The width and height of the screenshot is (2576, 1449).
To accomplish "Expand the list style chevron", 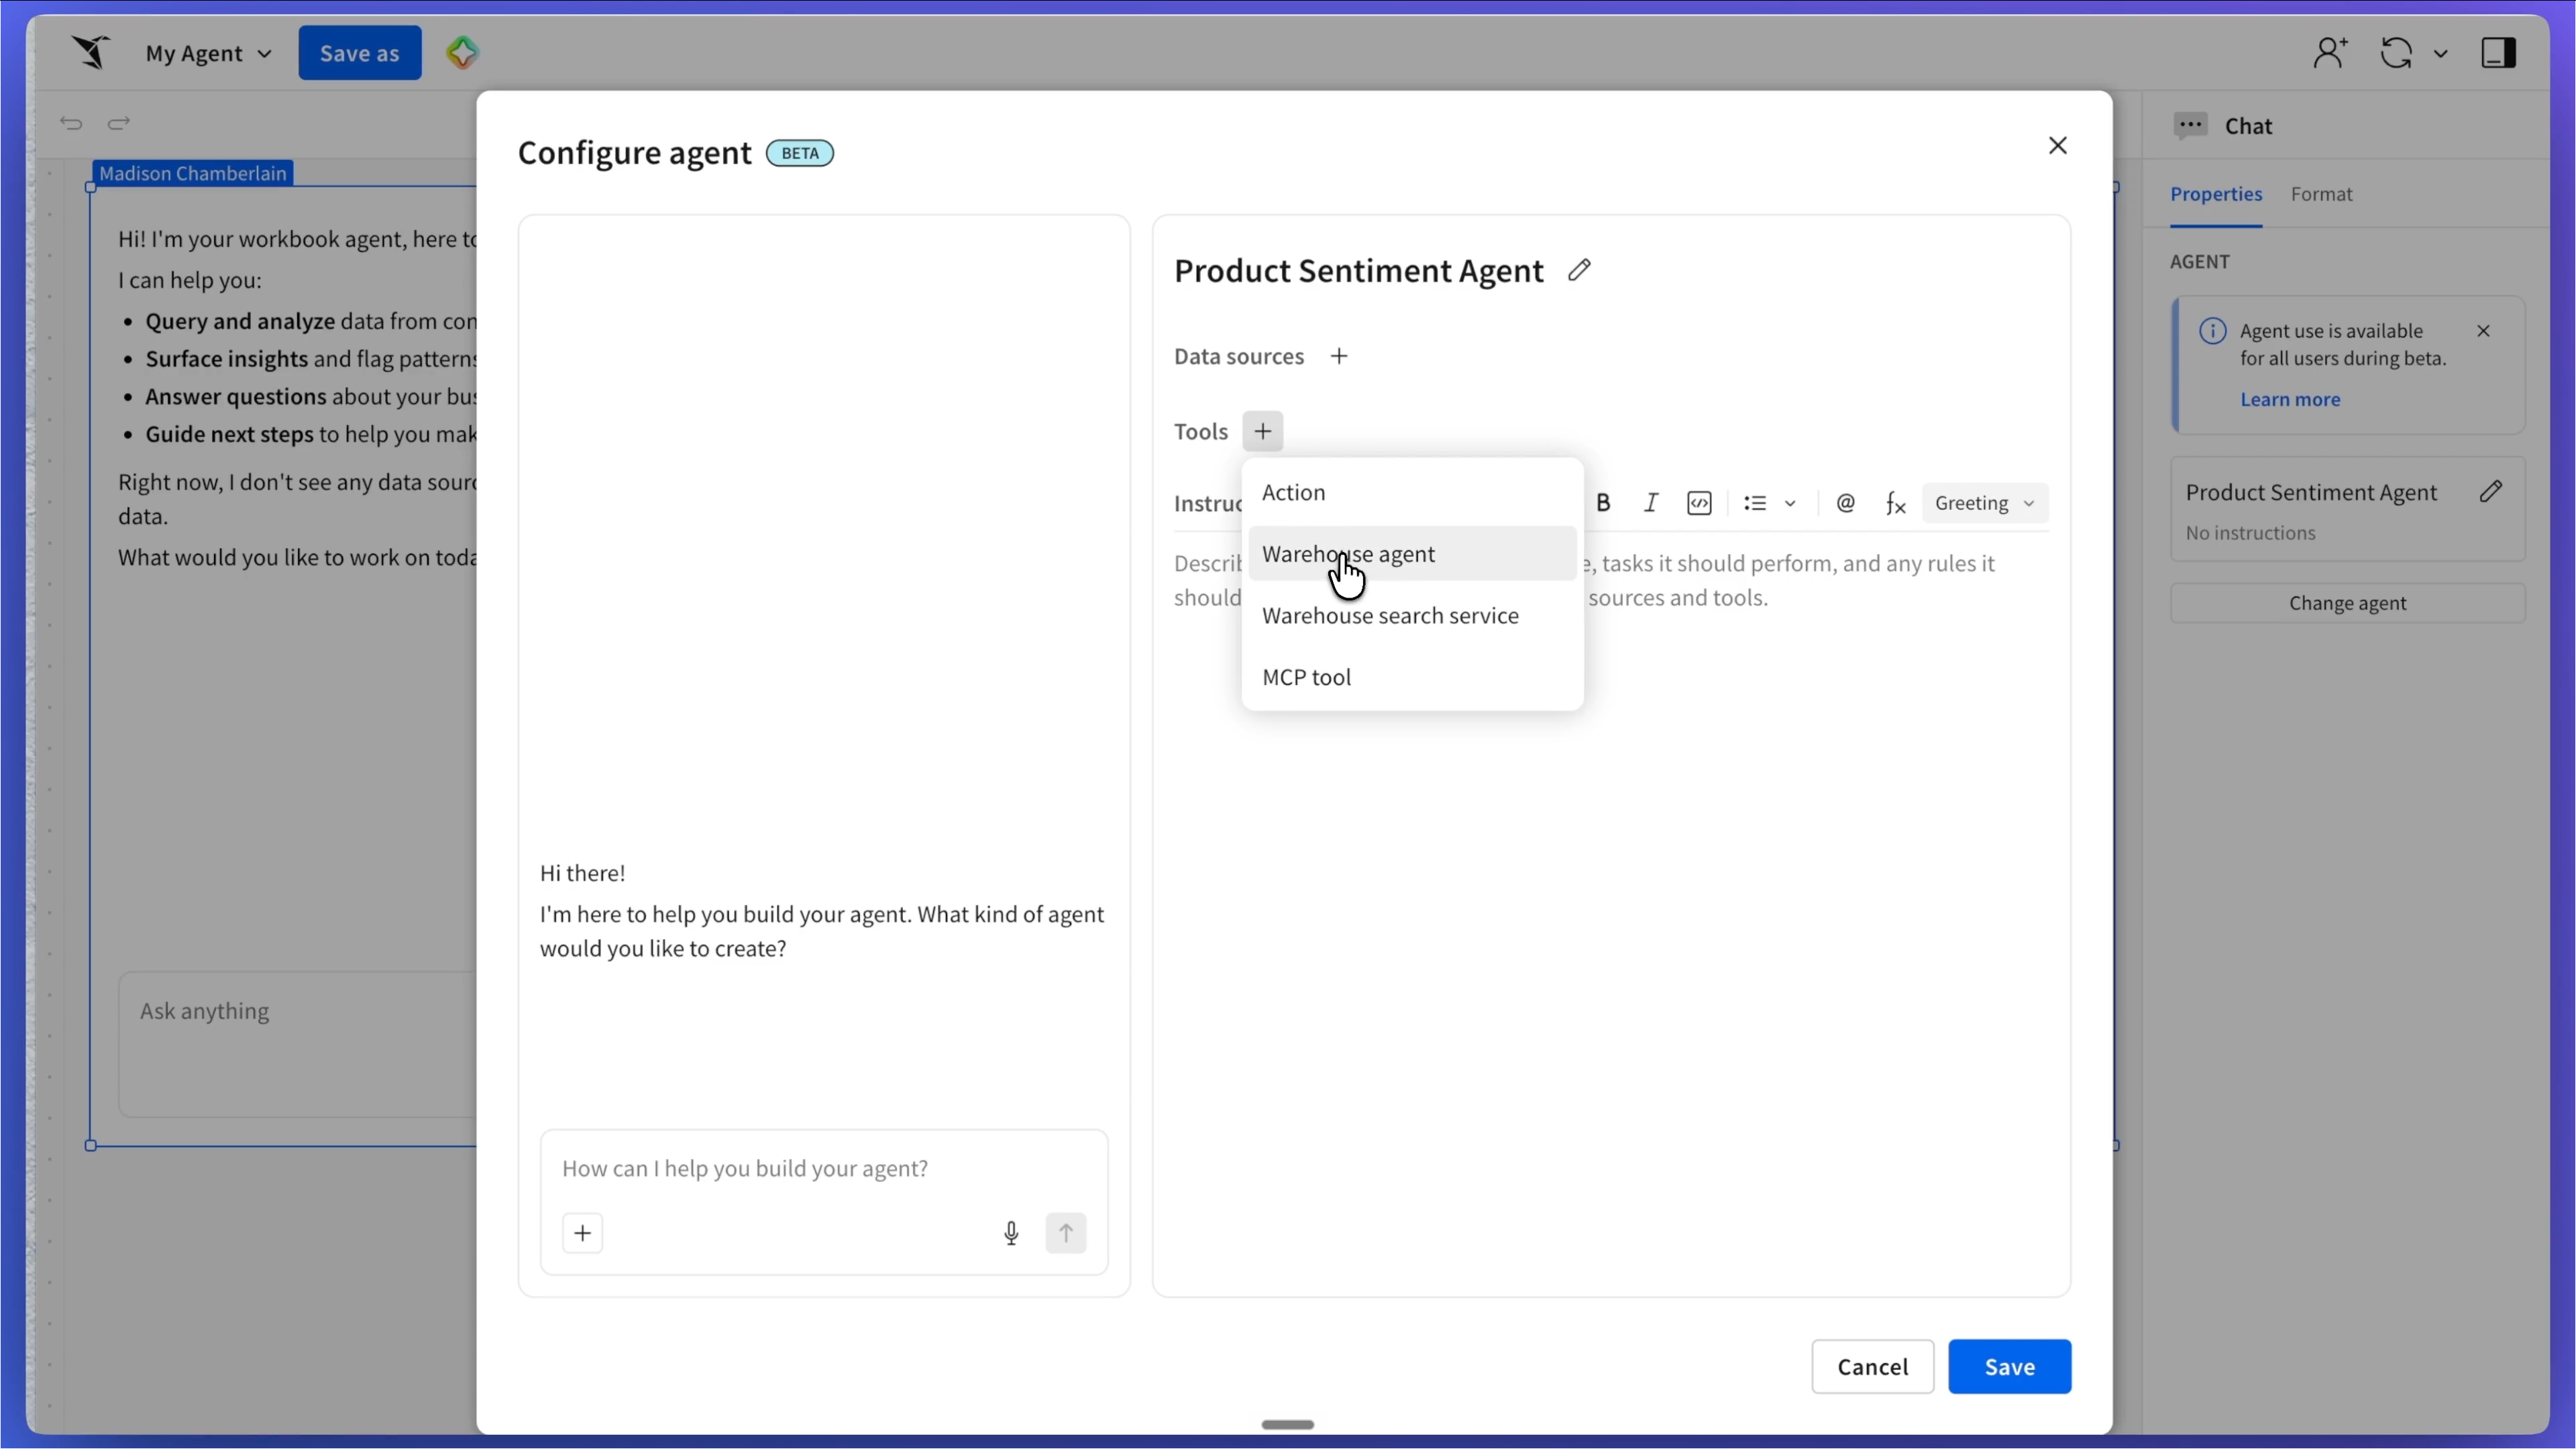I will [1790, 504].
